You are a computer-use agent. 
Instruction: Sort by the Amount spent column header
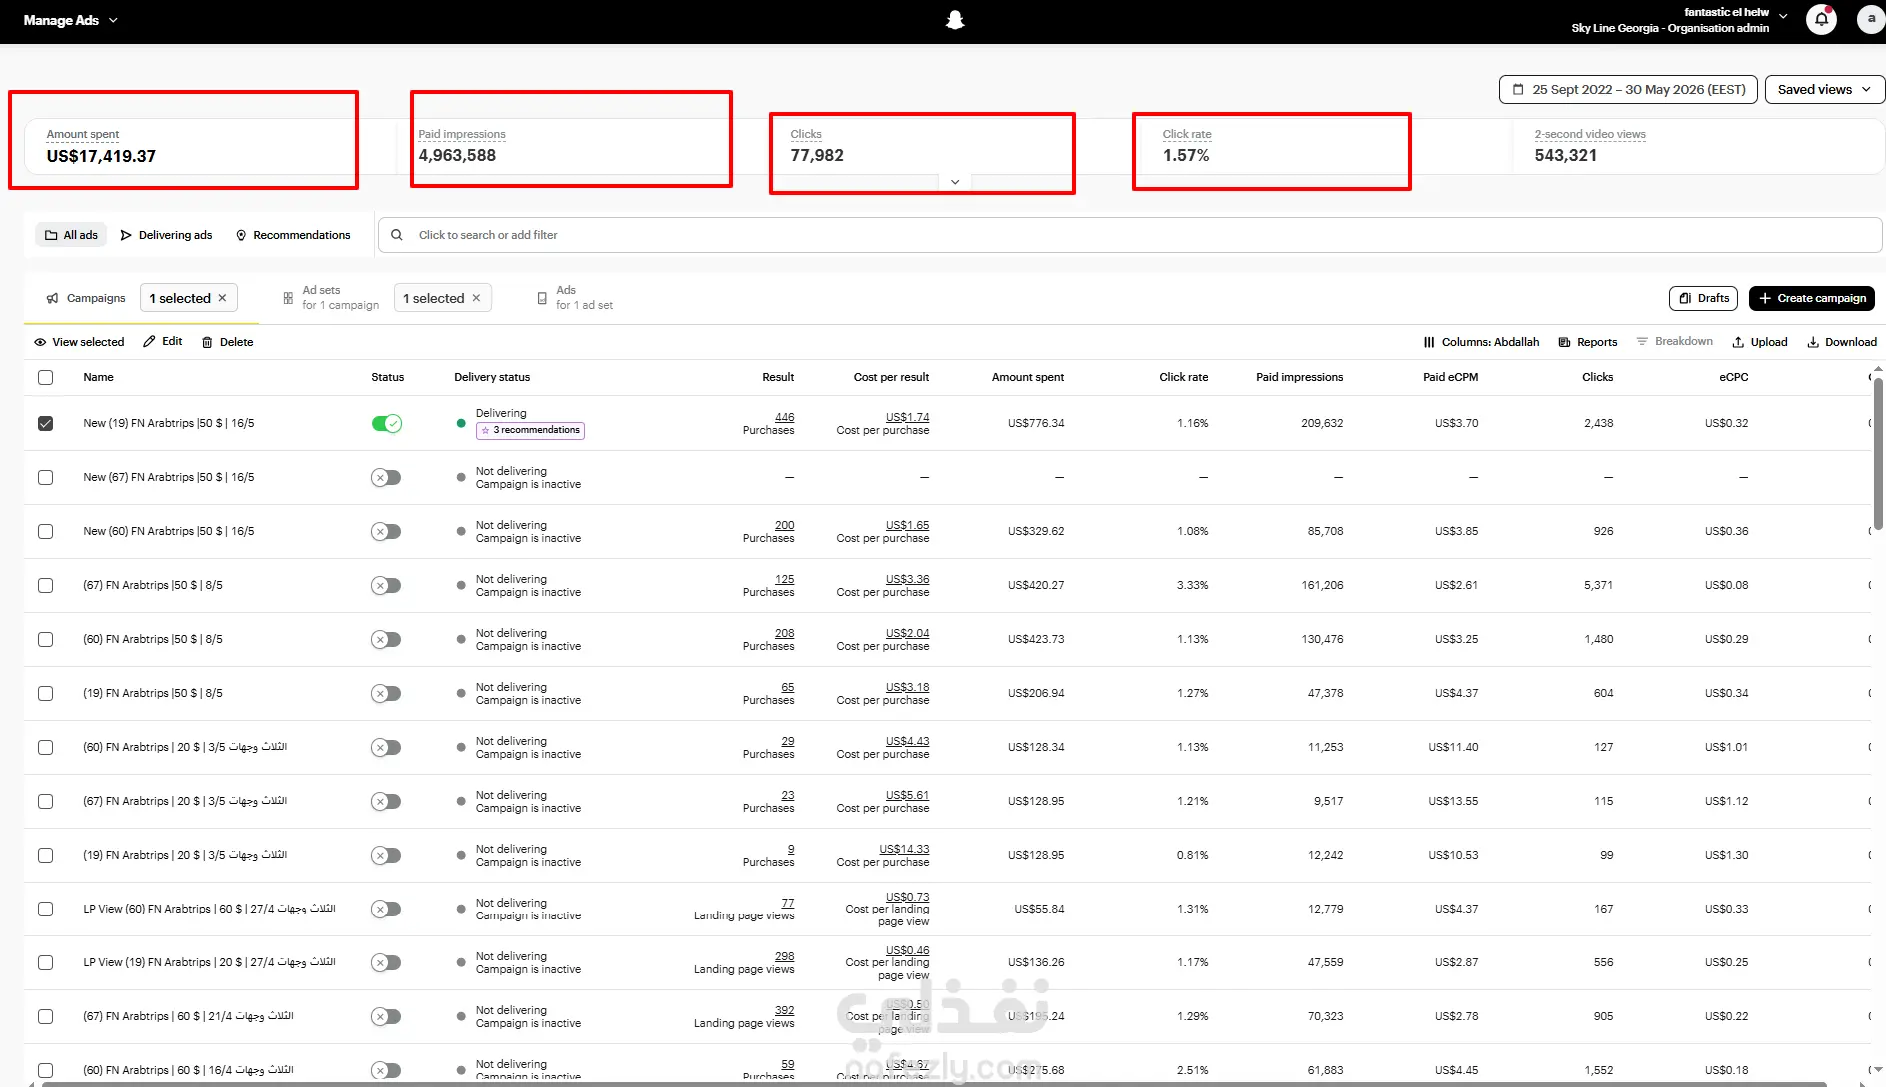(x=1028, y=377)
